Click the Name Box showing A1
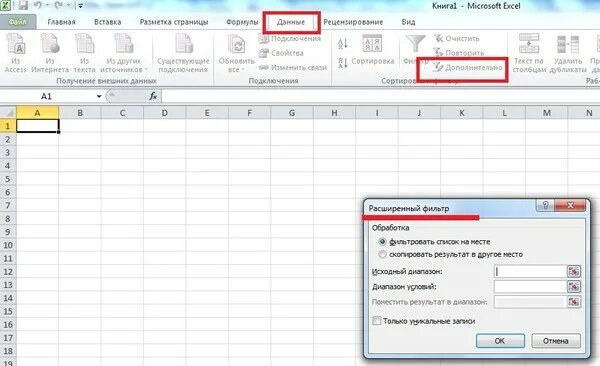600x366 pixels. [47, 96]
